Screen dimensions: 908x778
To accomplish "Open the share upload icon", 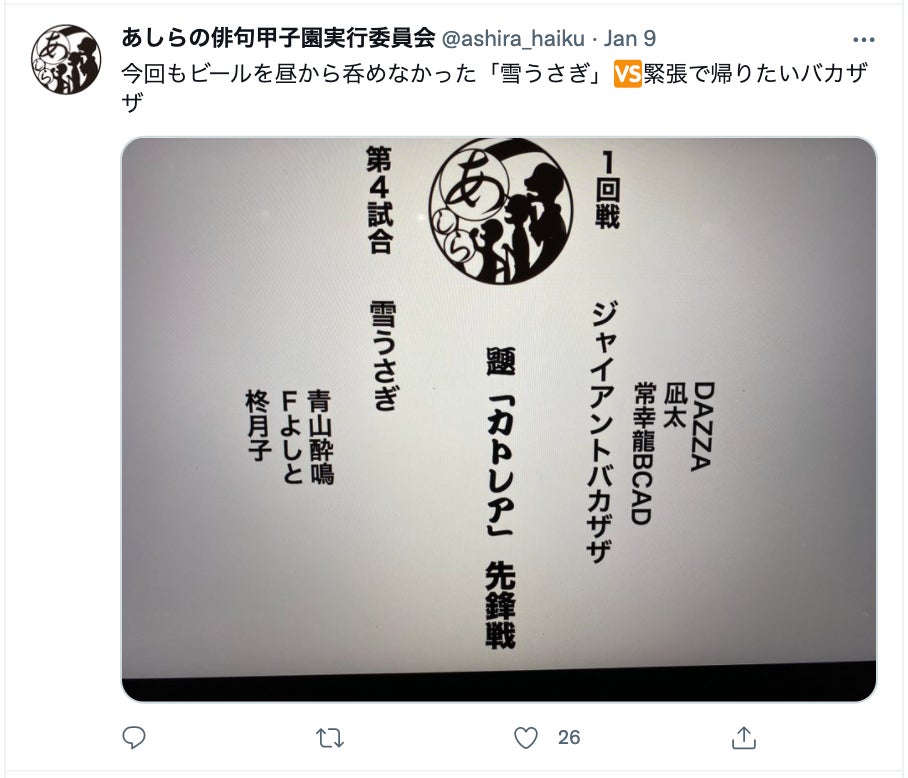I will (744, 738).
